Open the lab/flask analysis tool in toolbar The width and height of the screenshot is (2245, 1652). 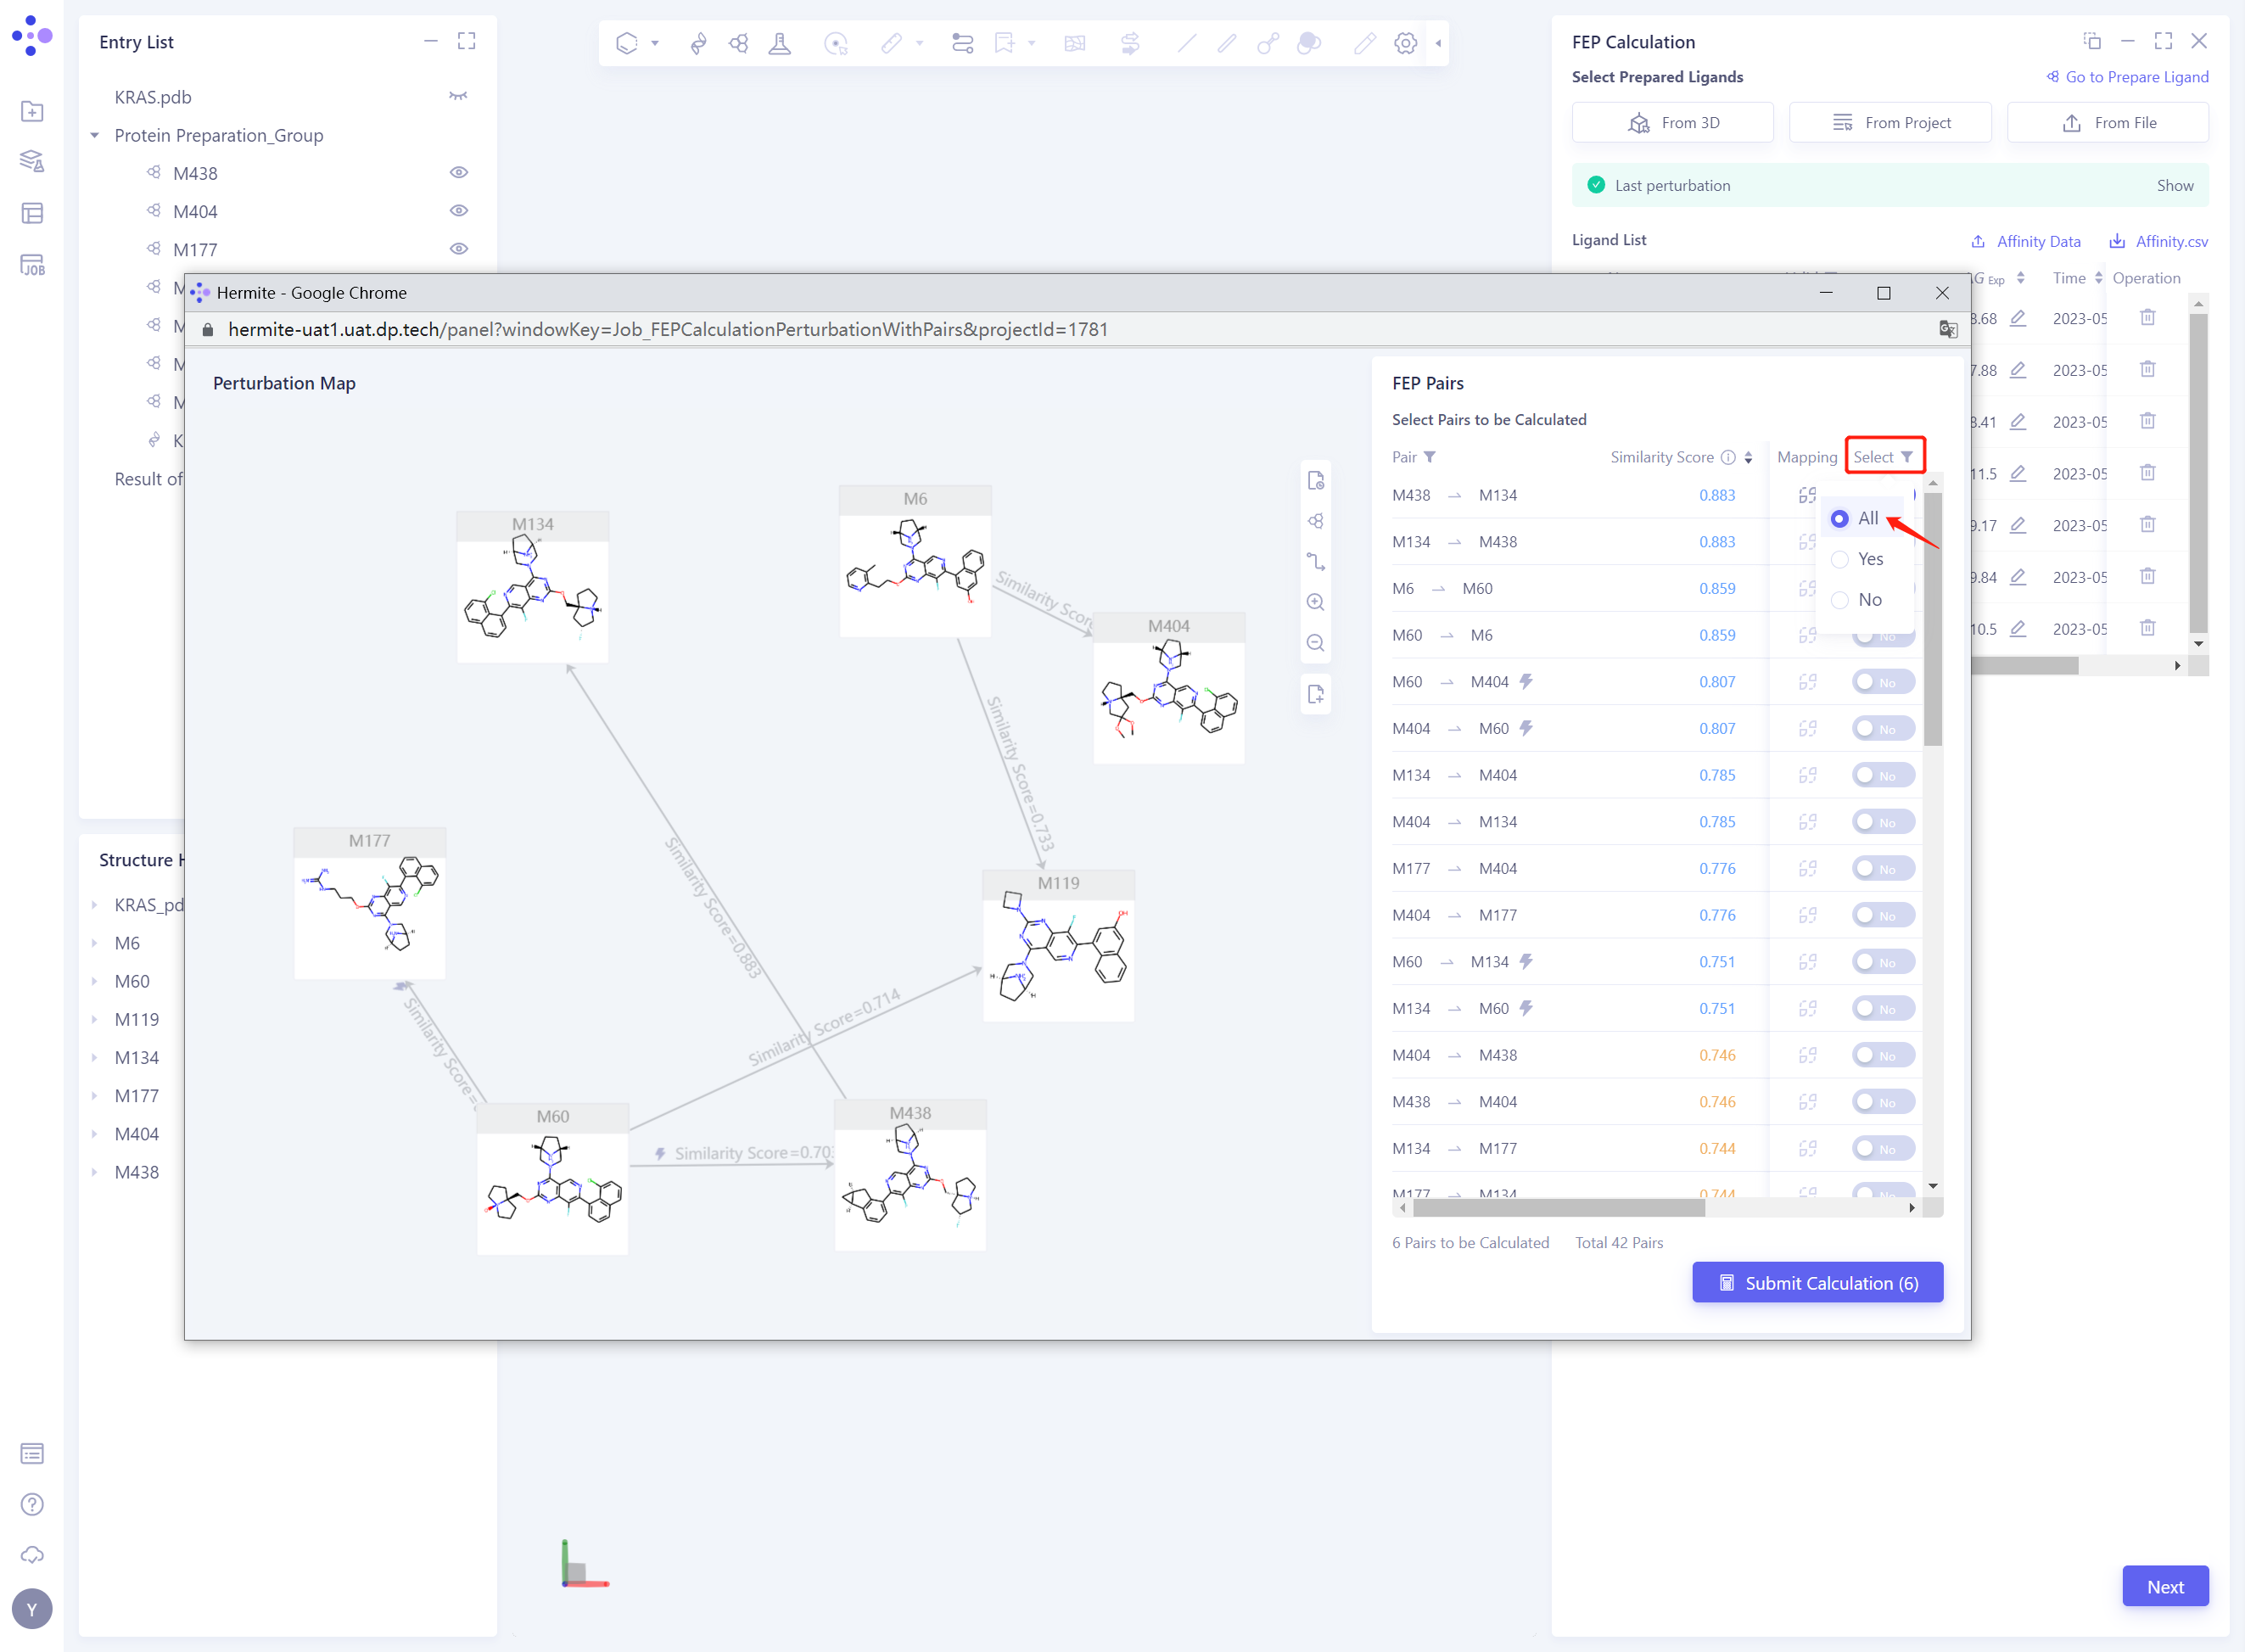pyautogui.click(x=780, y=43)
